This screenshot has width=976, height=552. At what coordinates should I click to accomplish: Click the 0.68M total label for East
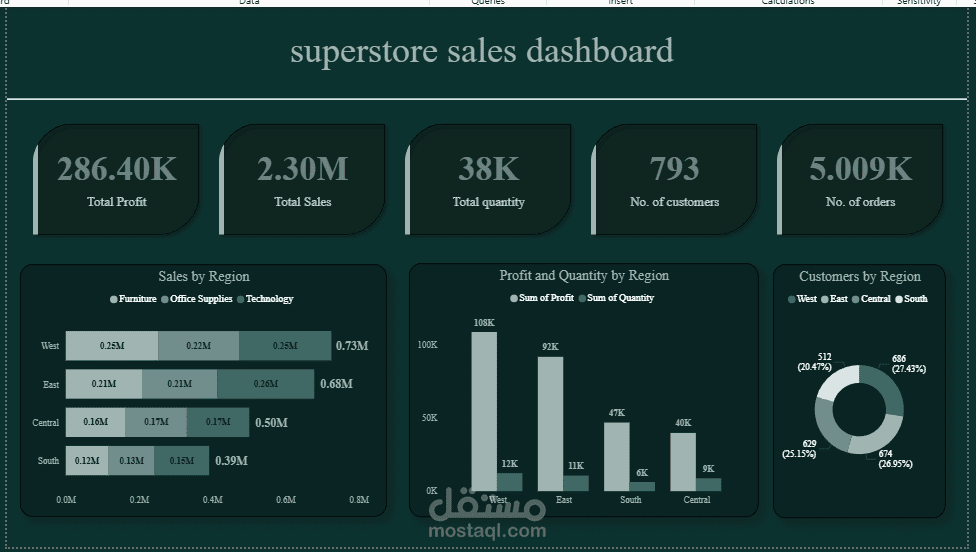[337, 384]
